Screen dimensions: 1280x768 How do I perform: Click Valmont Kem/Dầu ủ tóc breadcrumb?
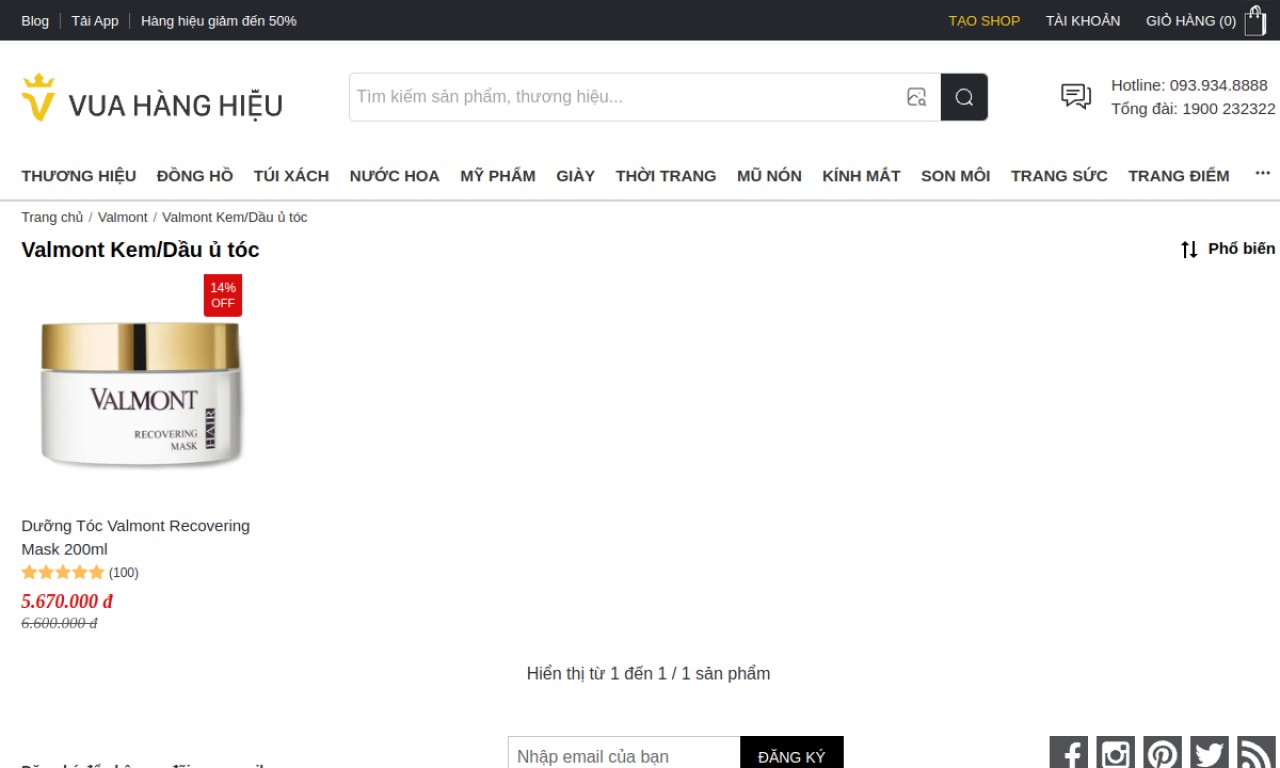coord(235,217)
